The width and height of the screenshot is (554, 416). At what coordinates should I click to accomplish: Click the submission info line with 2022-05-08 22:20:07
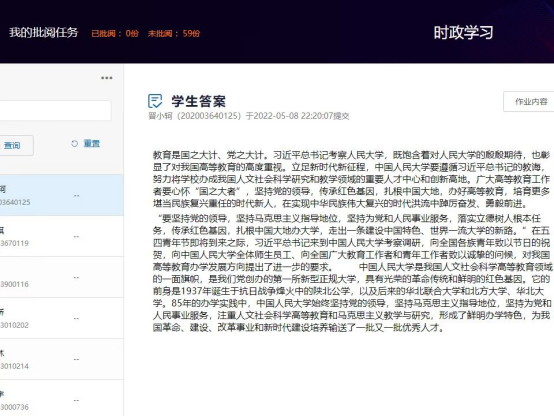[x=249, y=116]
